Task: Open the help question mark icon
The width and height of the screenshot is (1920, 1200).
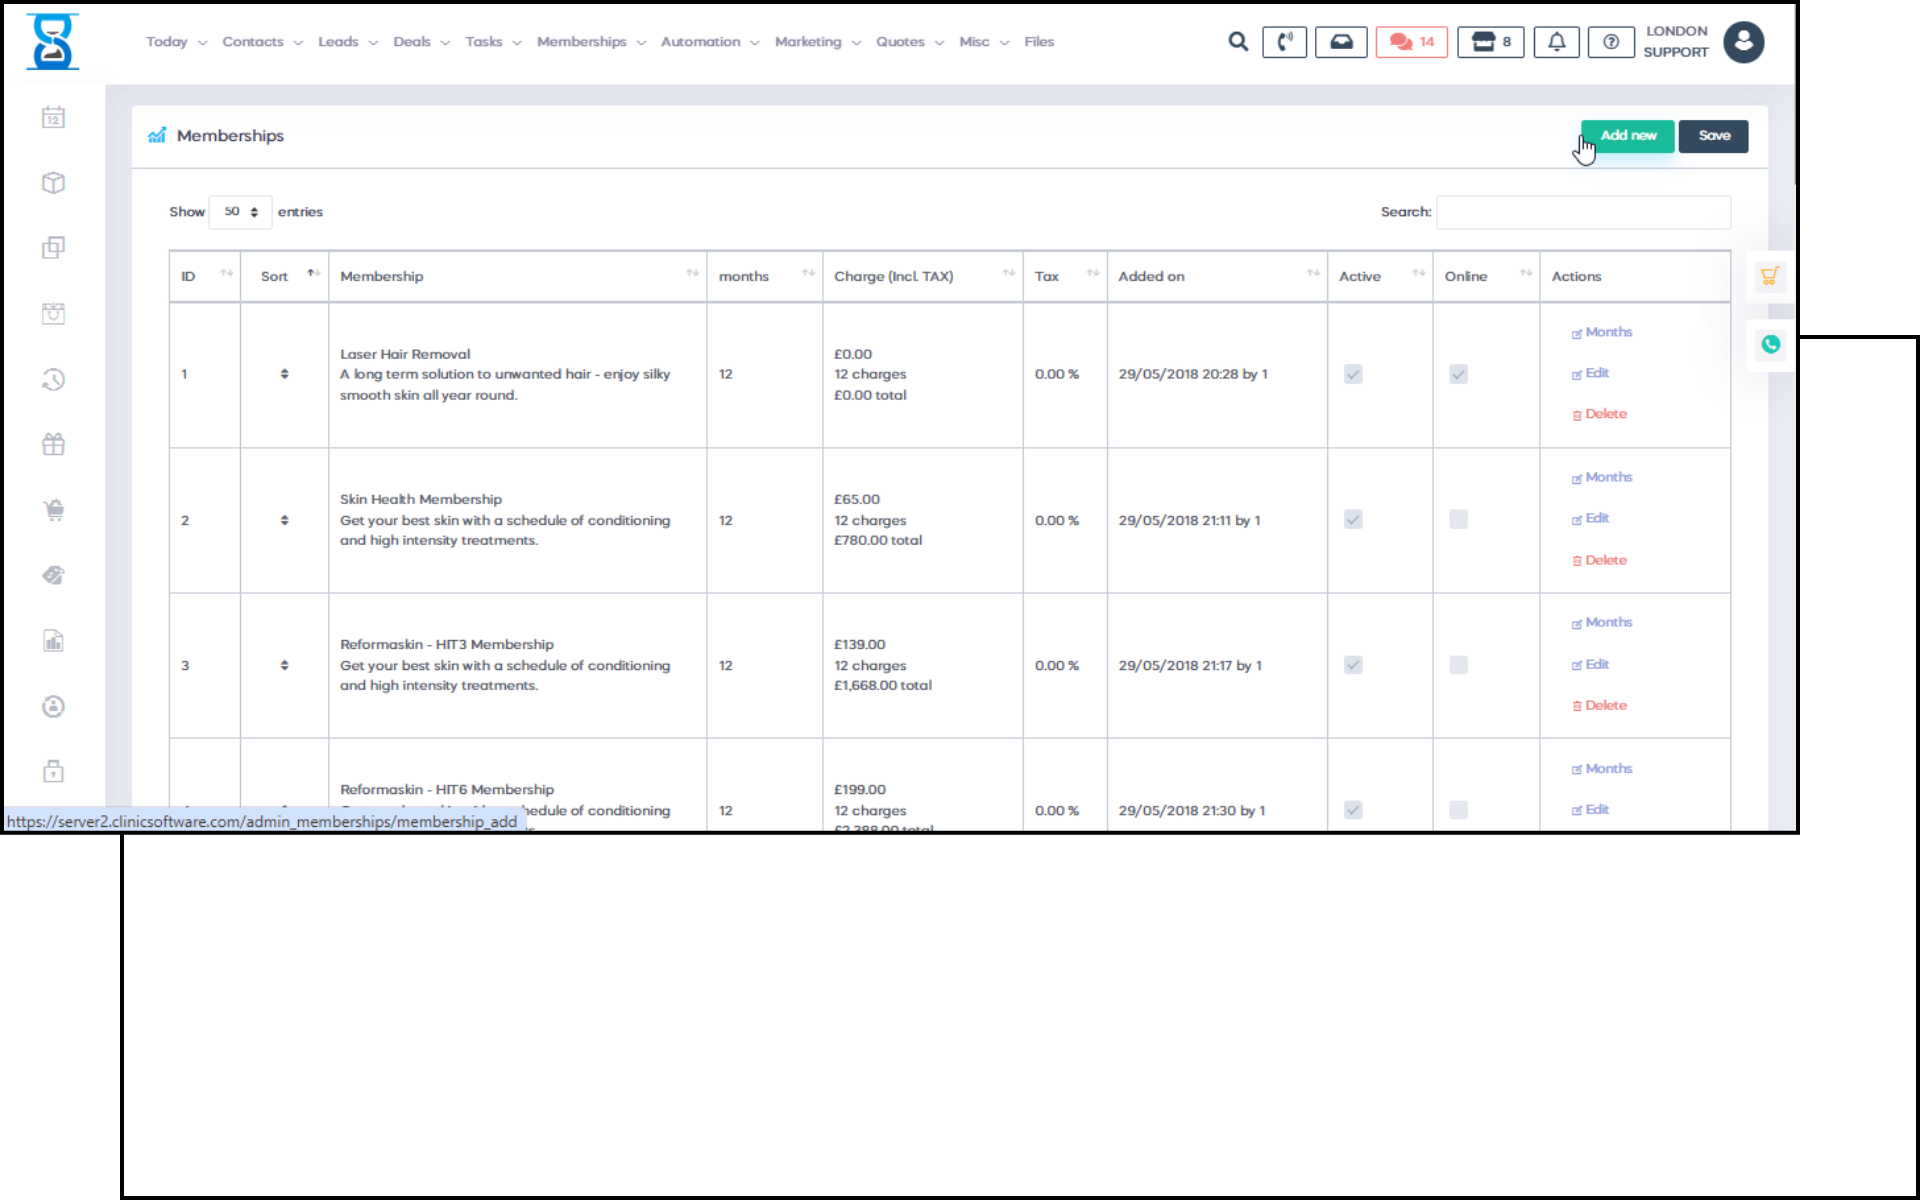Action: click(1610, 42)
